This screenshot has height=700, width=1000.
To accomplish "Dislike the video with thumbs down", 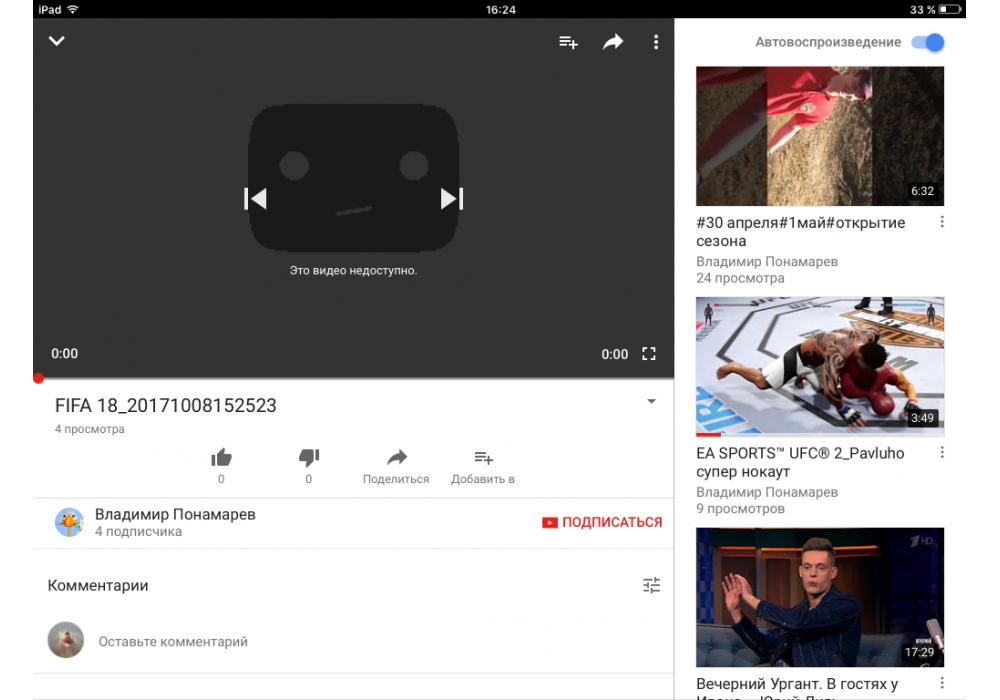I will pyautogui.click(x=308, y=458).
